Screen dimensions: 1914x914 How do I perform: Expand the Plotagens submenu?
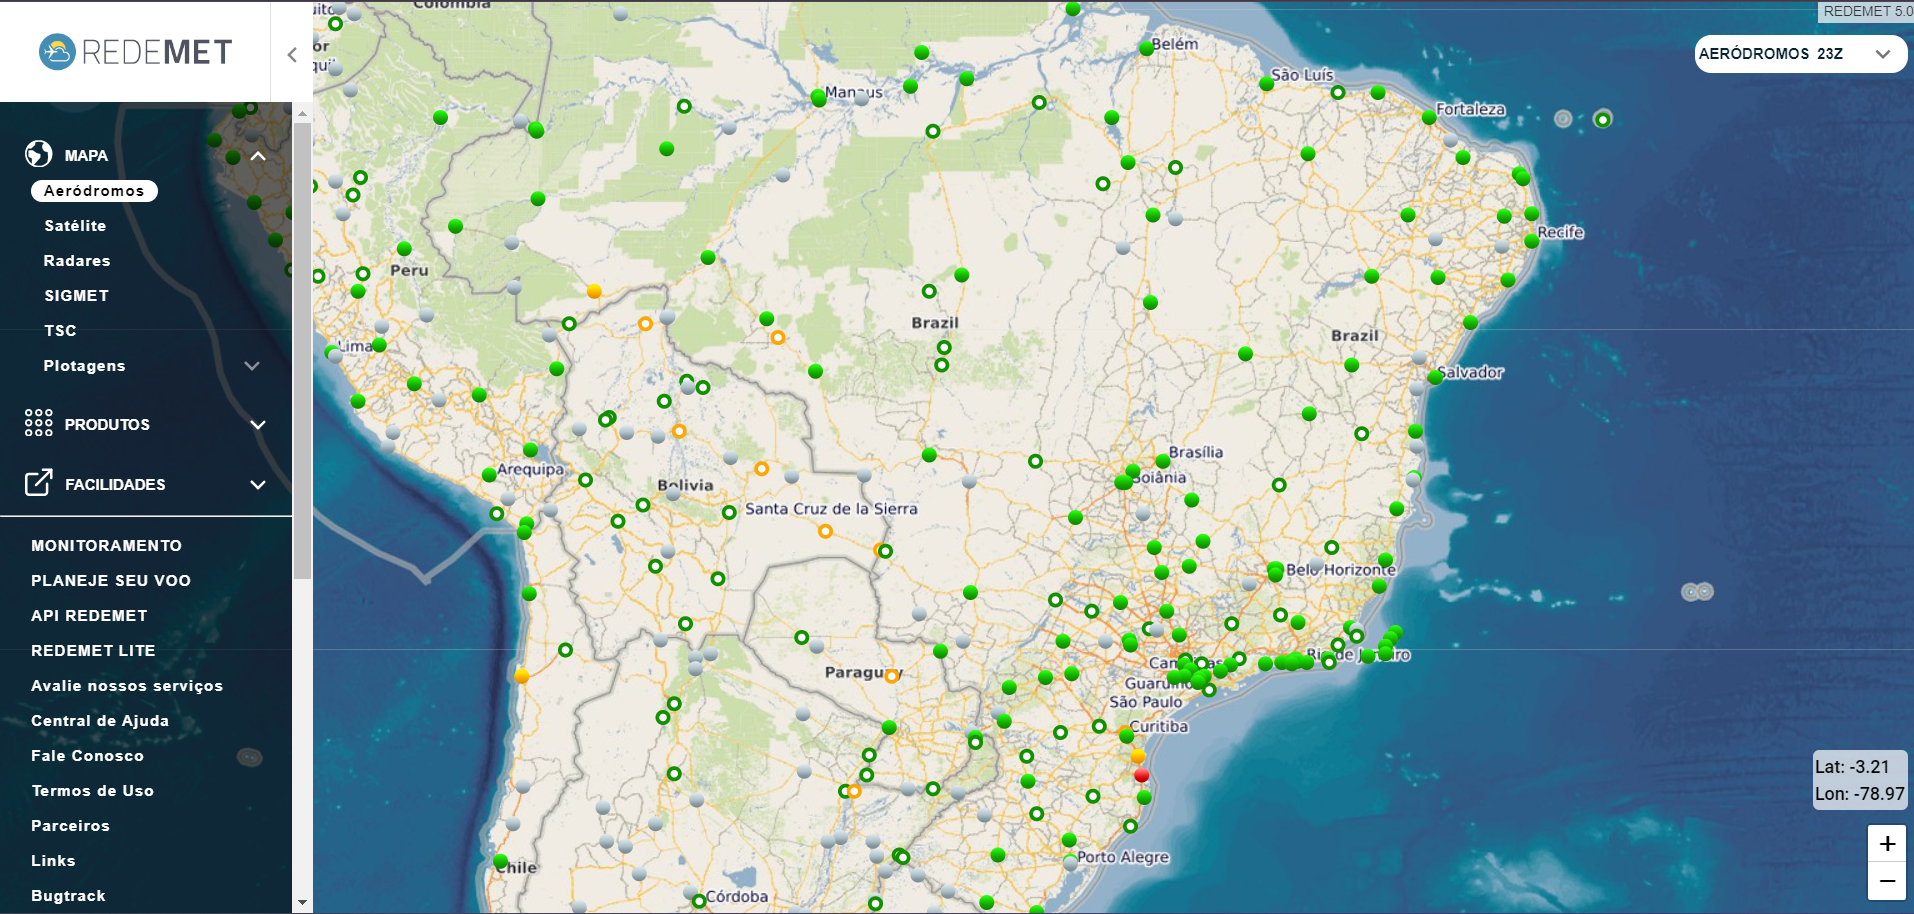pyautogui.click(x=85, y=366)
